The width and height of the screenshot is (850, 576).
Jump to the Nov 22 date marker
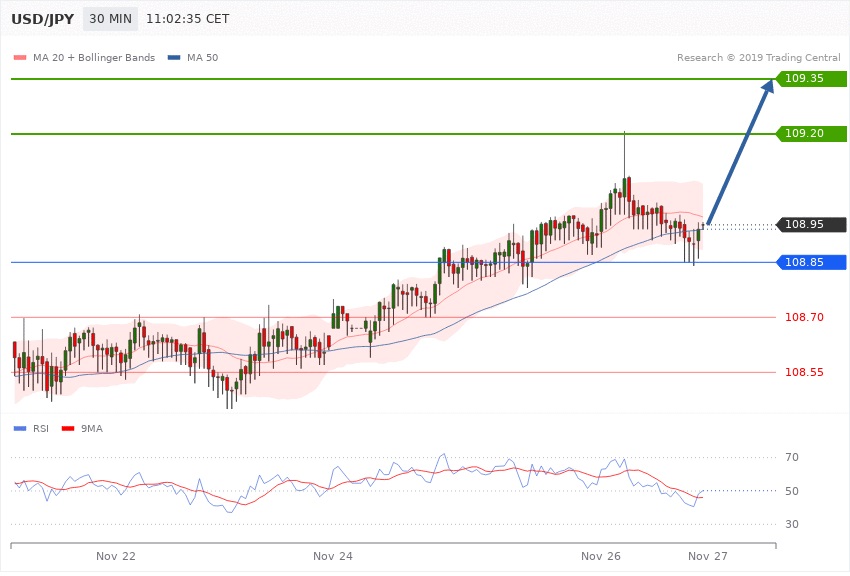coord(116,555)
